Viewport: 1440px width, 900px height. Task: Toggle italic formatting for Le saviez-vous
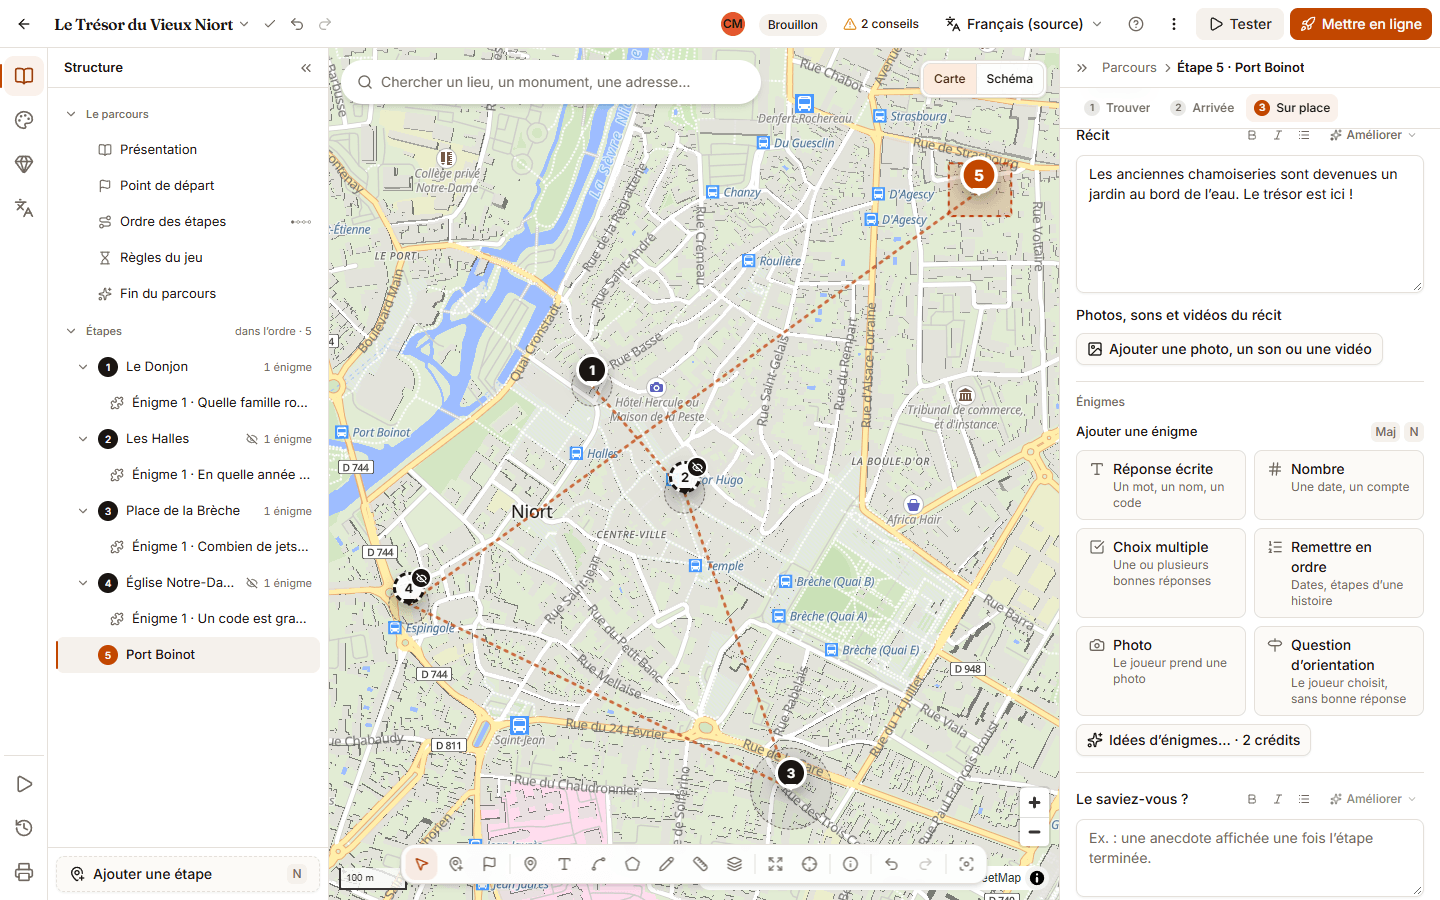click(1277, 799)
